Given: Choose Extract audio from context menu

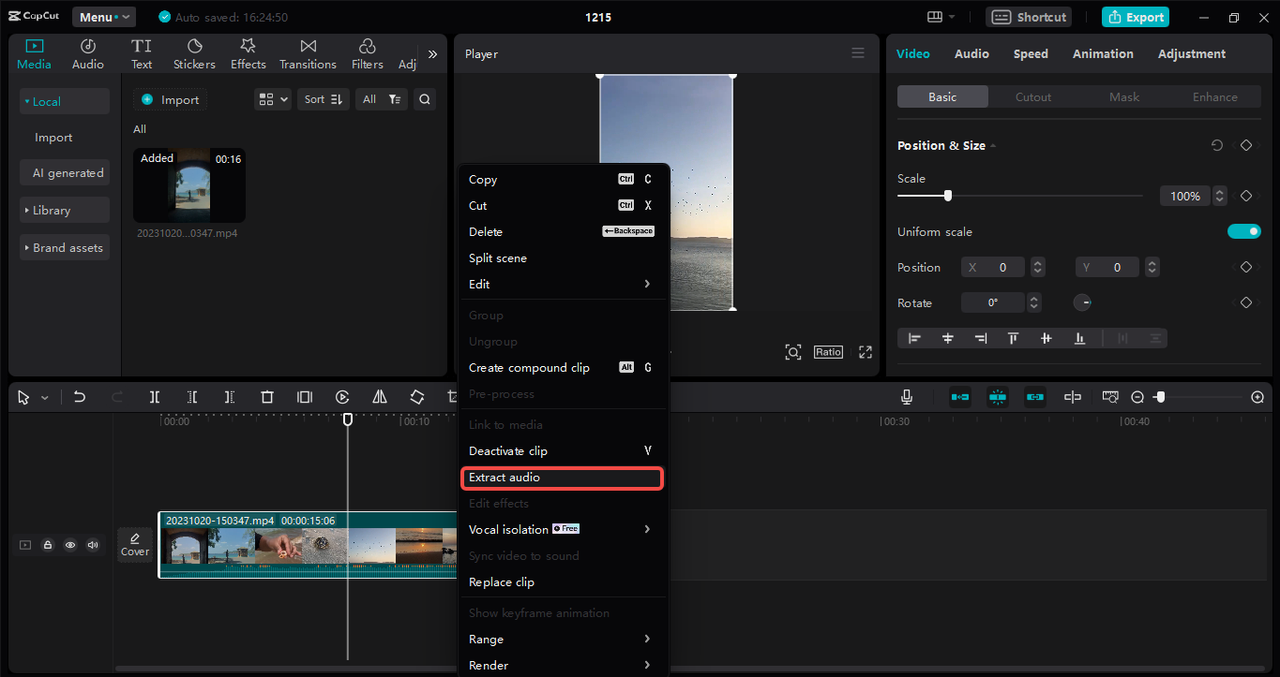Looking at the screenshot, I should 562,477.
